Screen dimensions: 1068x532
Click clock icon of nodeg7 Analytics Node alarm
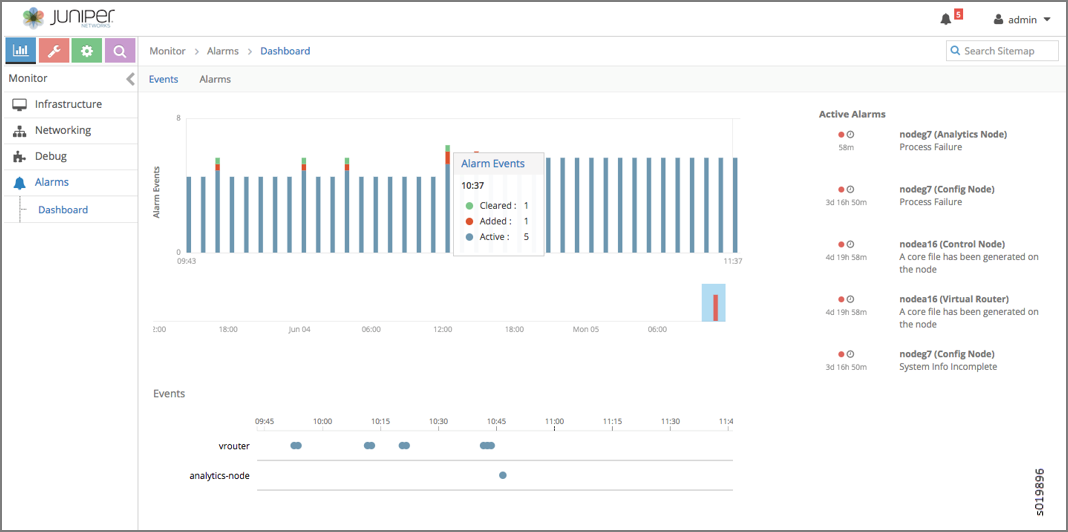[x=850, y=134]
